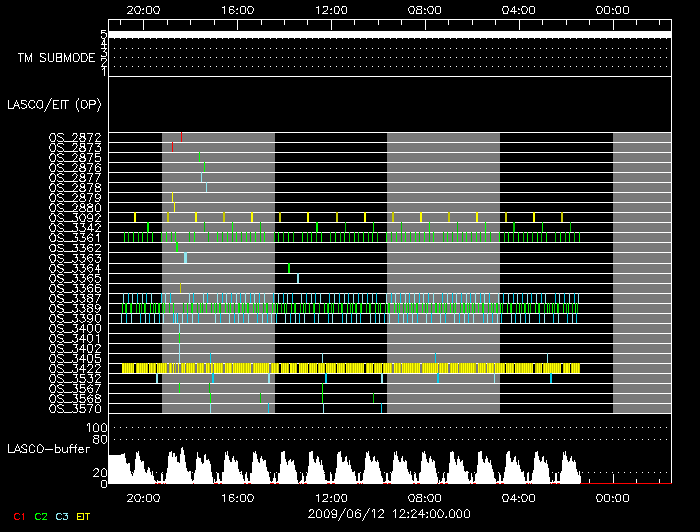Select the OS_3422 row label
The height and width of the screenshot is (532, 700).
pos(75,369)
